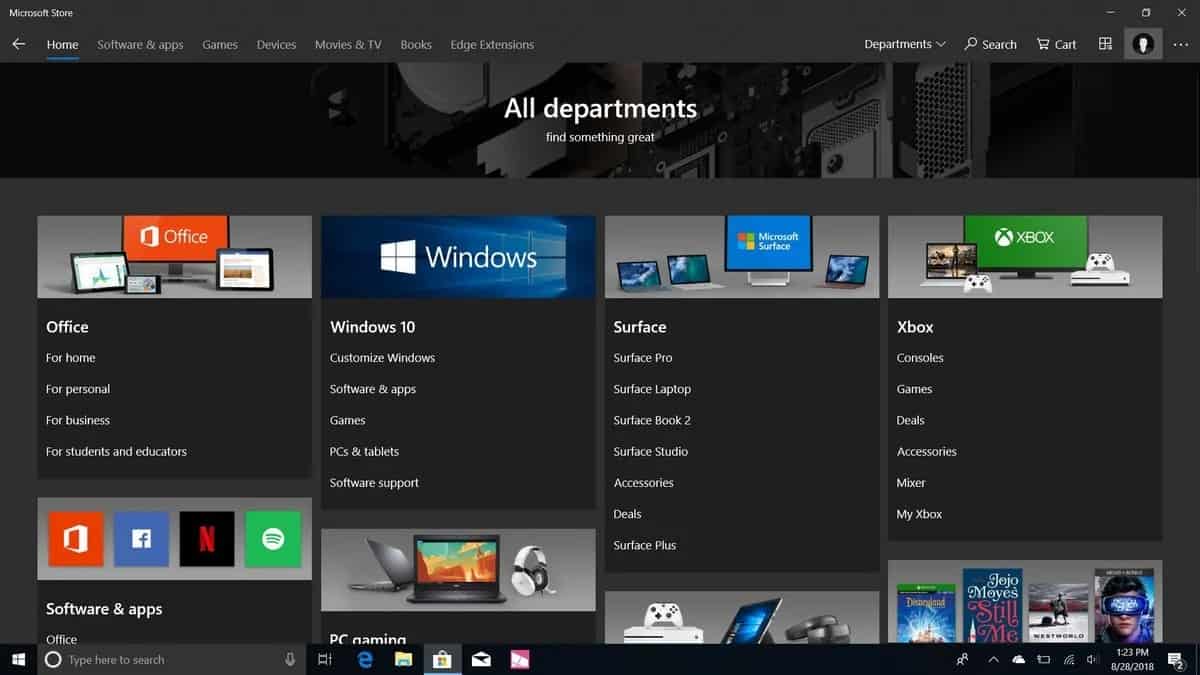Click the back arrow in the Store
Viewport: 1200px width, 675px height.
pos(18,44)
